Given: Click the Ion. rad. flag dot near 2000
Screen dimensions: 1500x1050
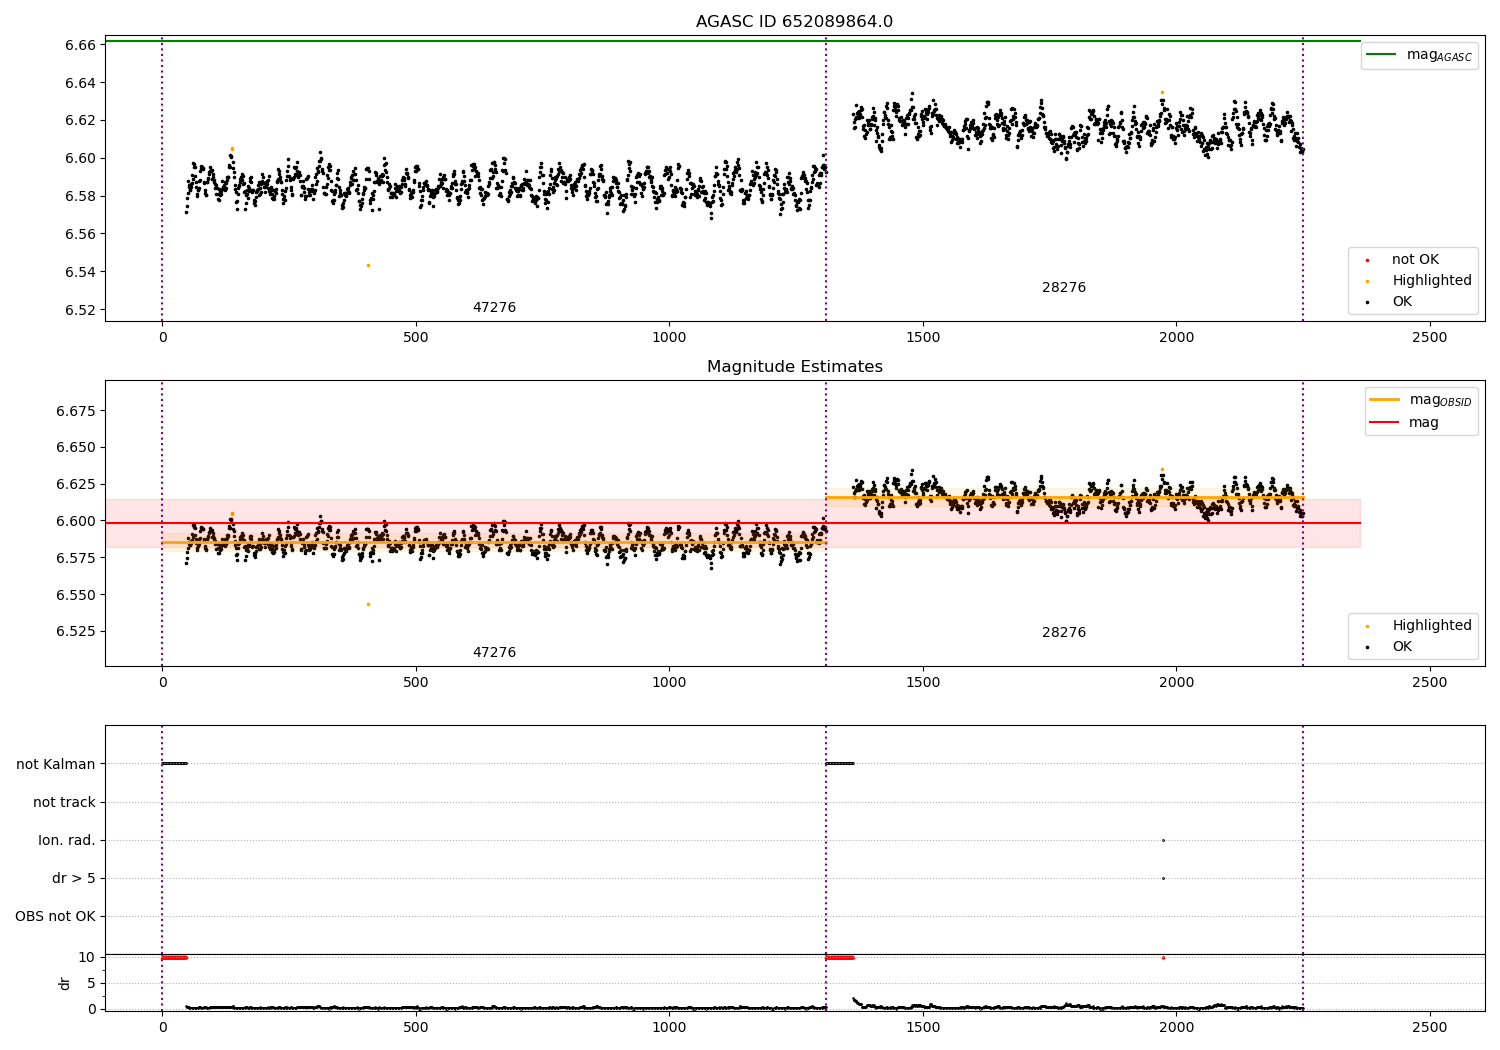Looking at the screenshot, I should coord(1163,840).
